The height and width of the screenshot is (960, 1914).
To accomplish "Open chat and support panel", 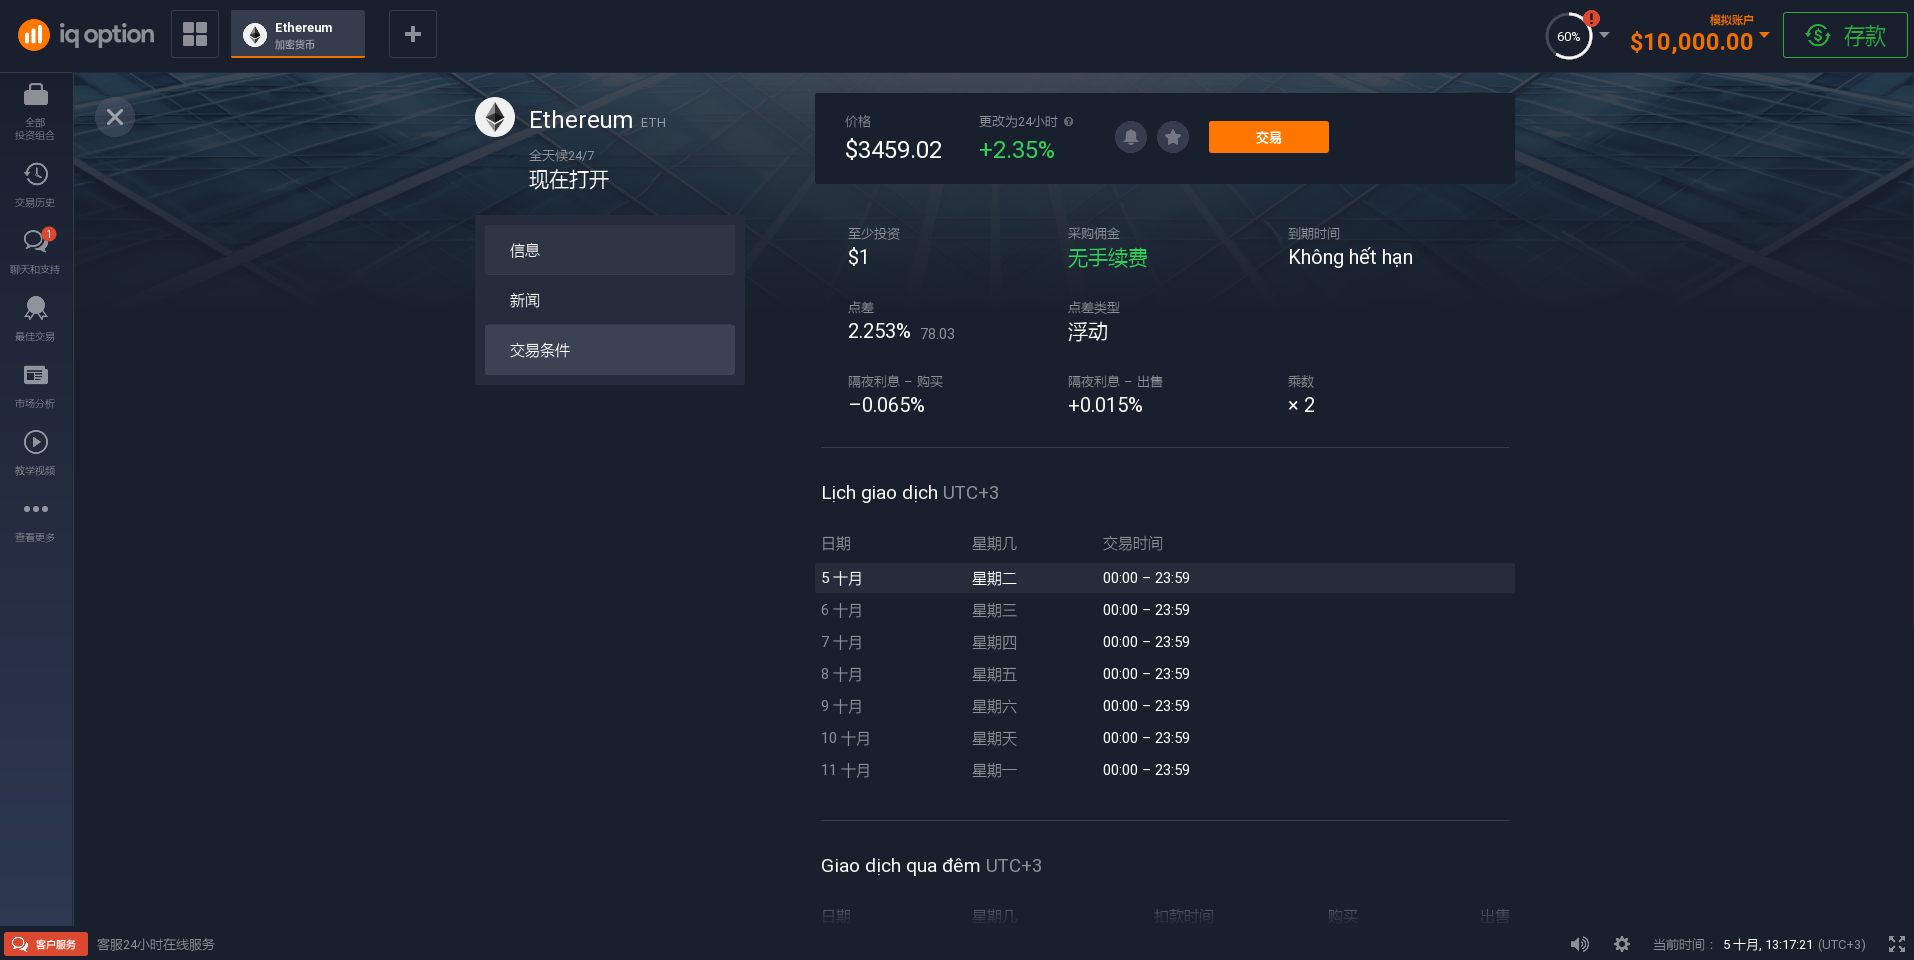I will click(36, 242).
